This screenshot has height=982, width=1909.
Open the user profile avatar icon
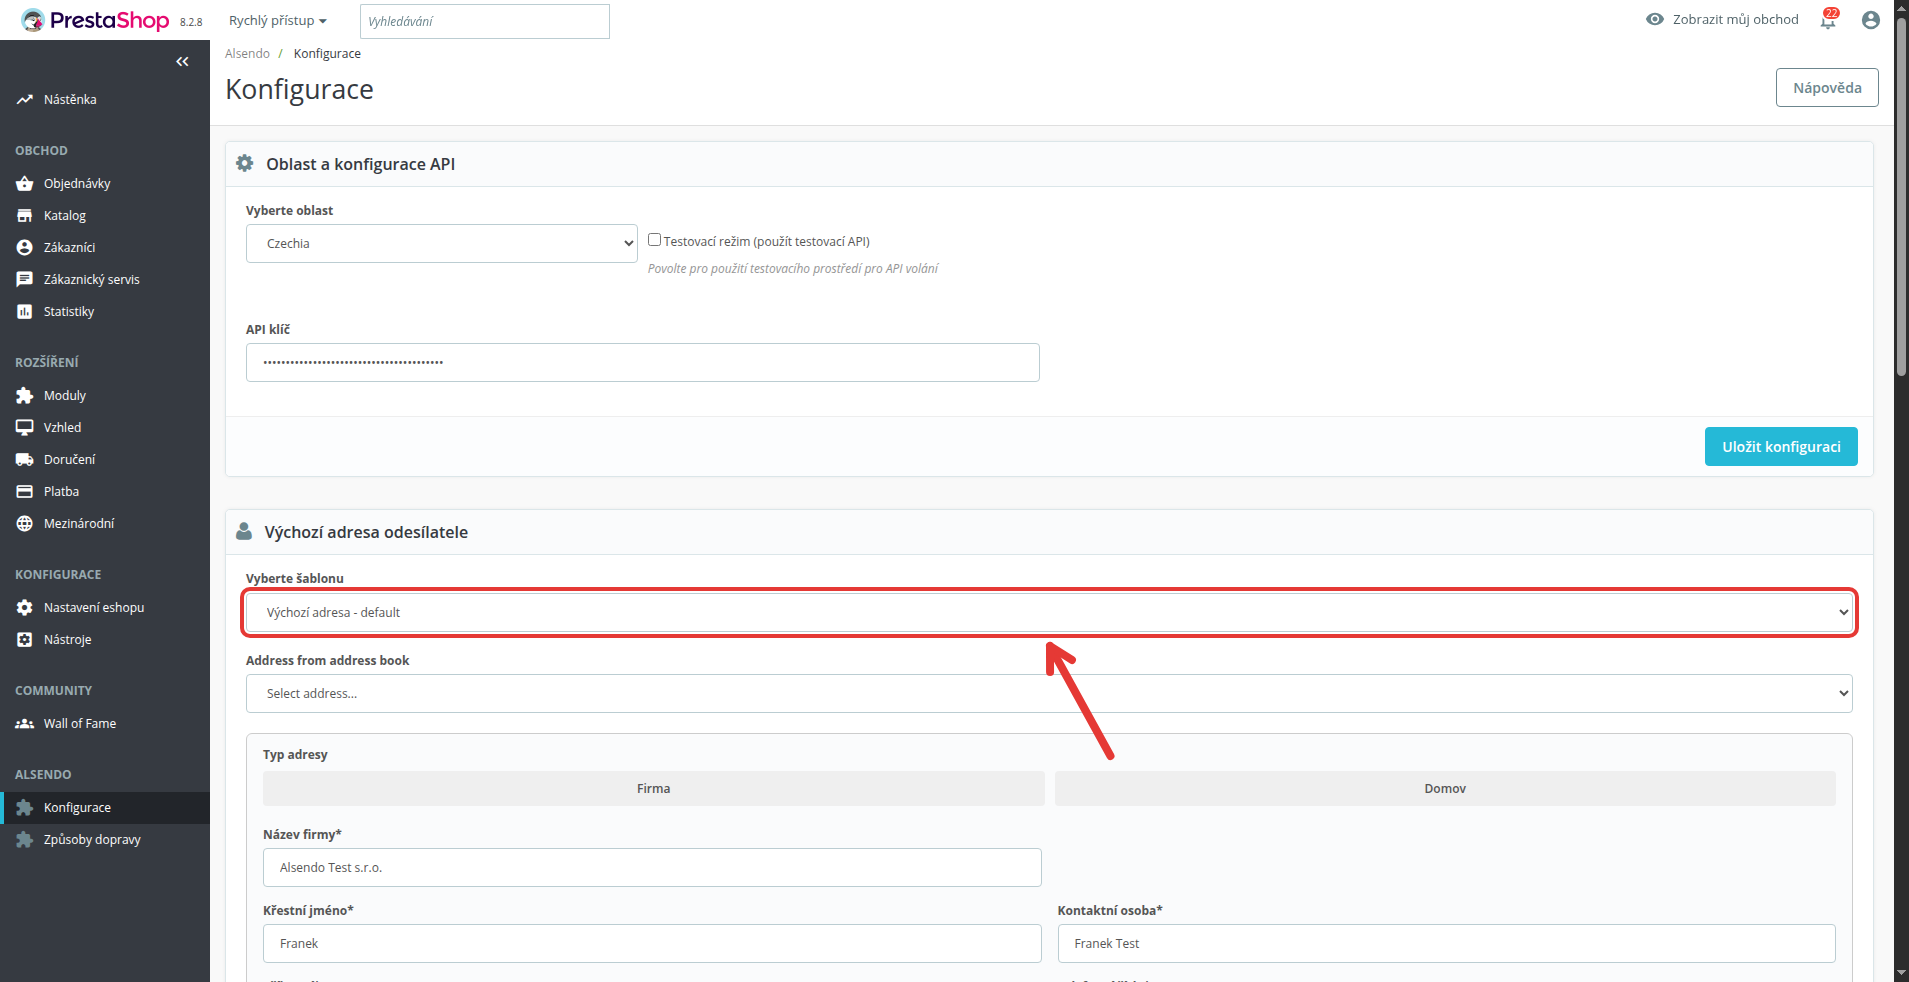(1871, 20)
